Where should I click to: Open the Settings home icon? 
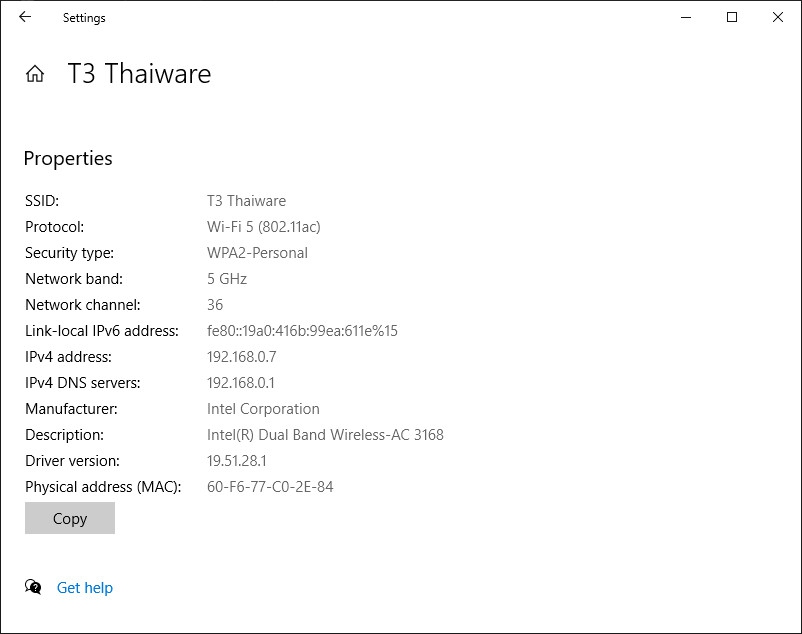[35, 74]
